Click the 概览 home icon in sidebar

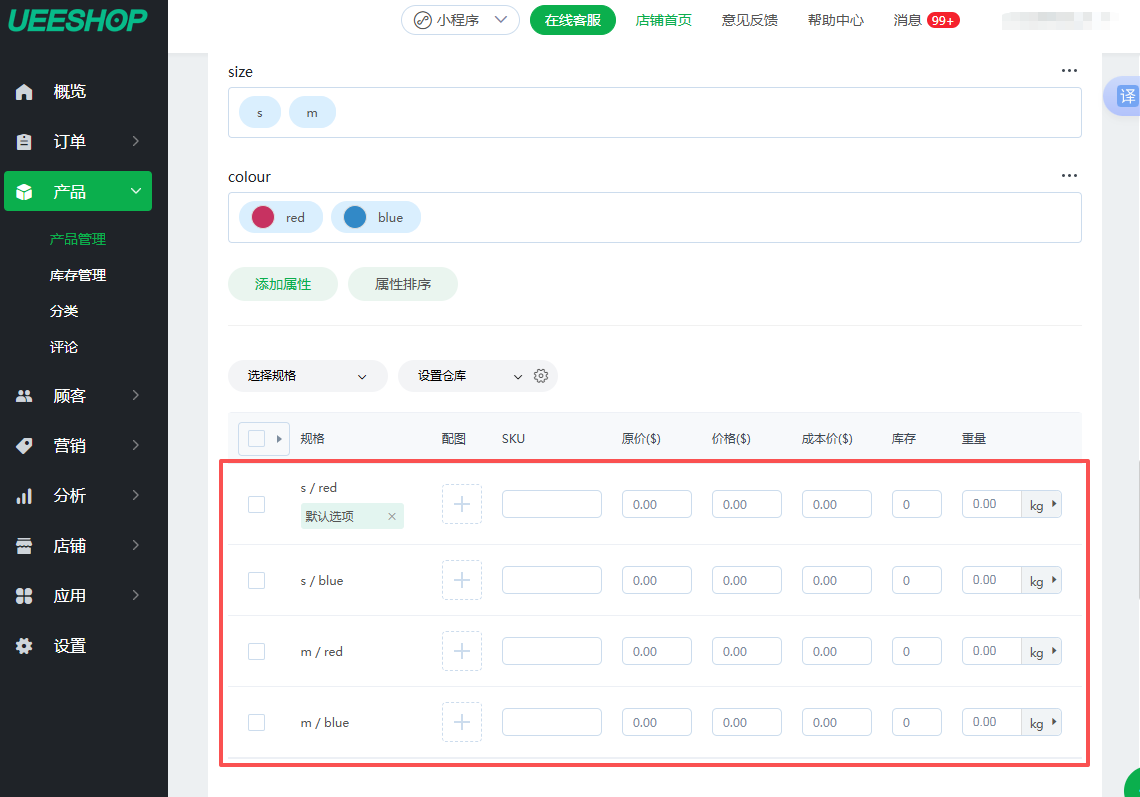coord(25,92)
